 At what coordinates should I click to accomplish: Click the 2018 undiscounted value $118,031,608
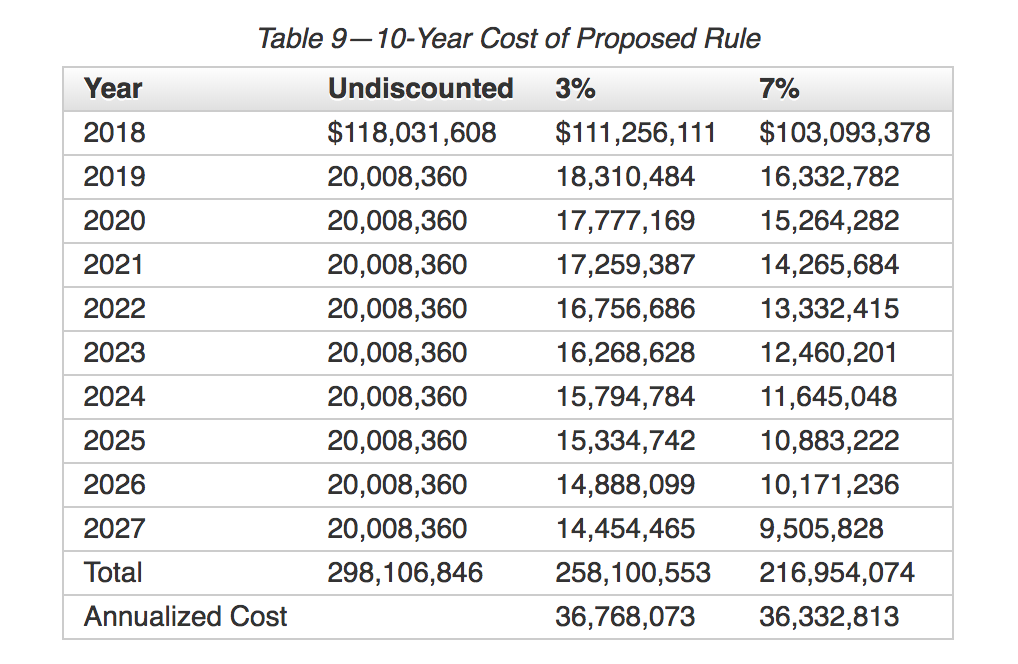(412, 133)
